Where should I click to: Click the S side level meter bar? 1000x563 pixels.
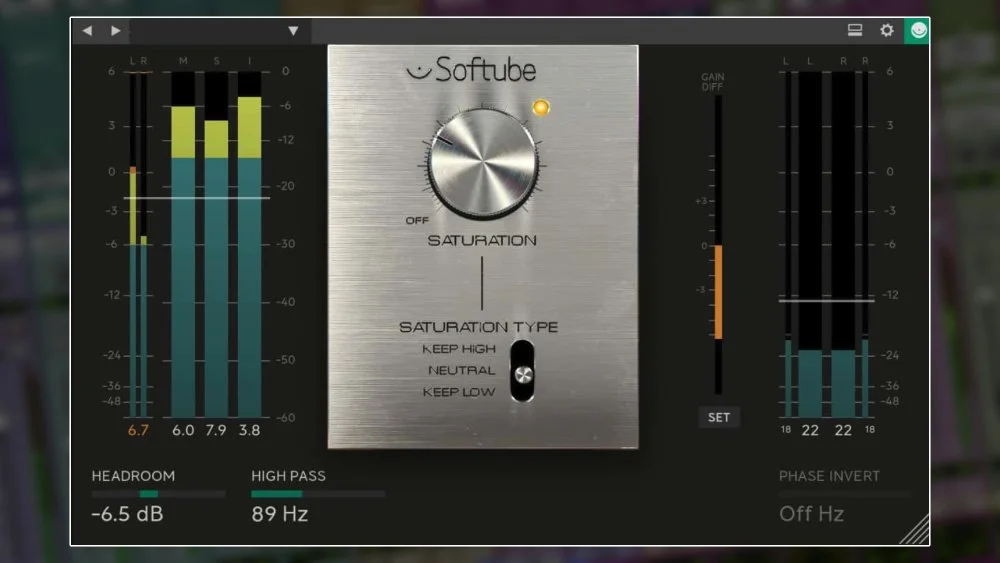(216, 244)
